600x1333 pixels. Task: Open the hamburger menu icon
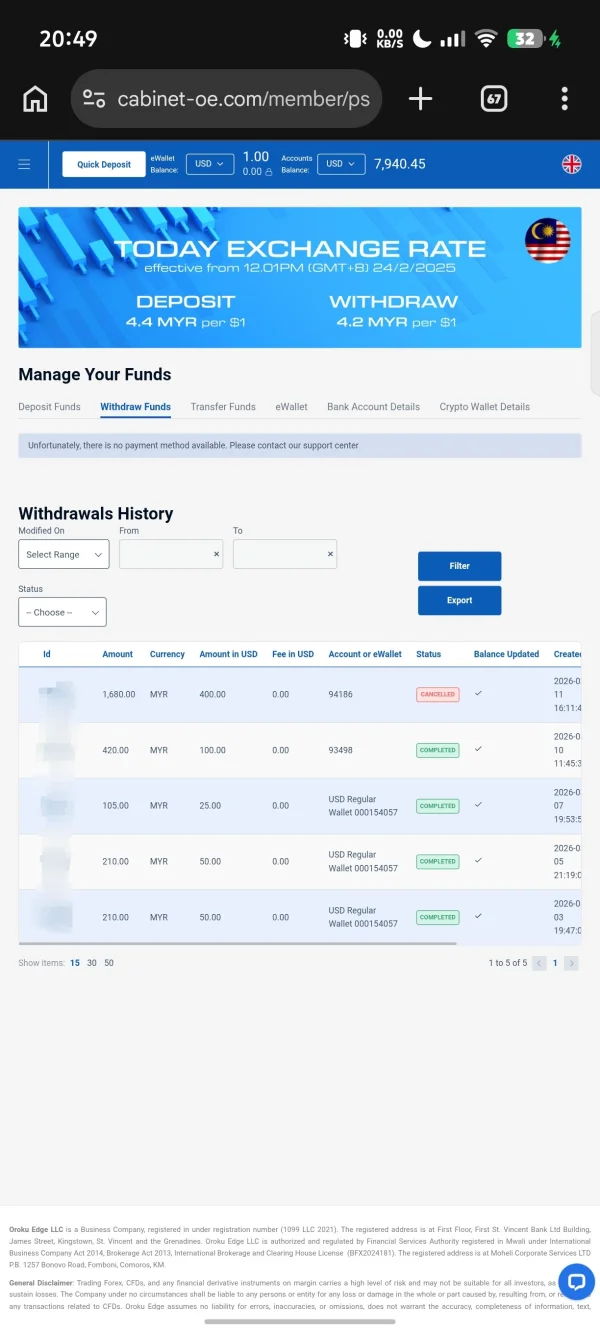click(x=24, y=164)
